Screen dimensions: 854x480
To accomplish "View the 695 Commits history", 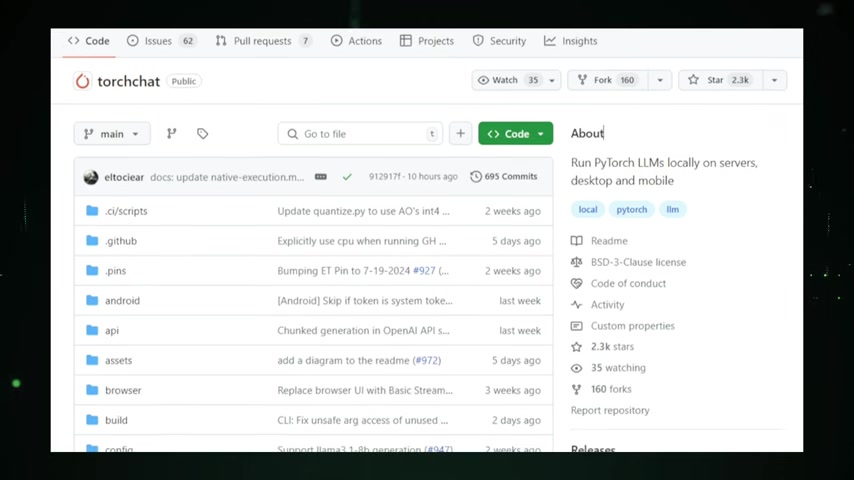I will click(504, 177).
